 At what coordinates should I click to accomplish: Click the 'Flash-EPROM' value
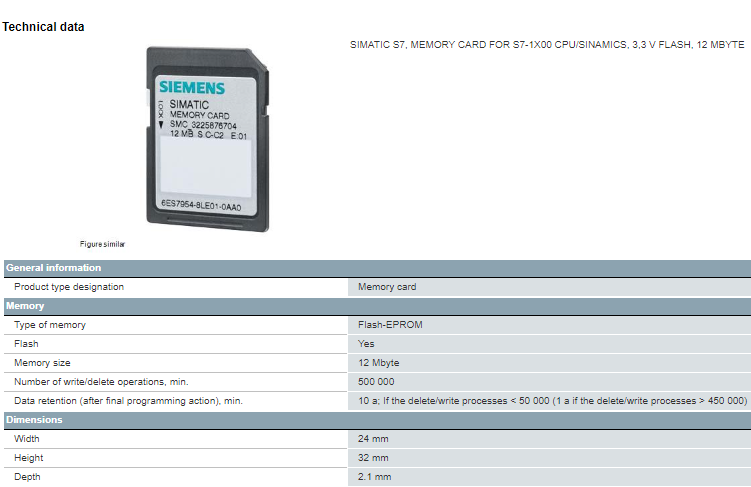(390, 325)
